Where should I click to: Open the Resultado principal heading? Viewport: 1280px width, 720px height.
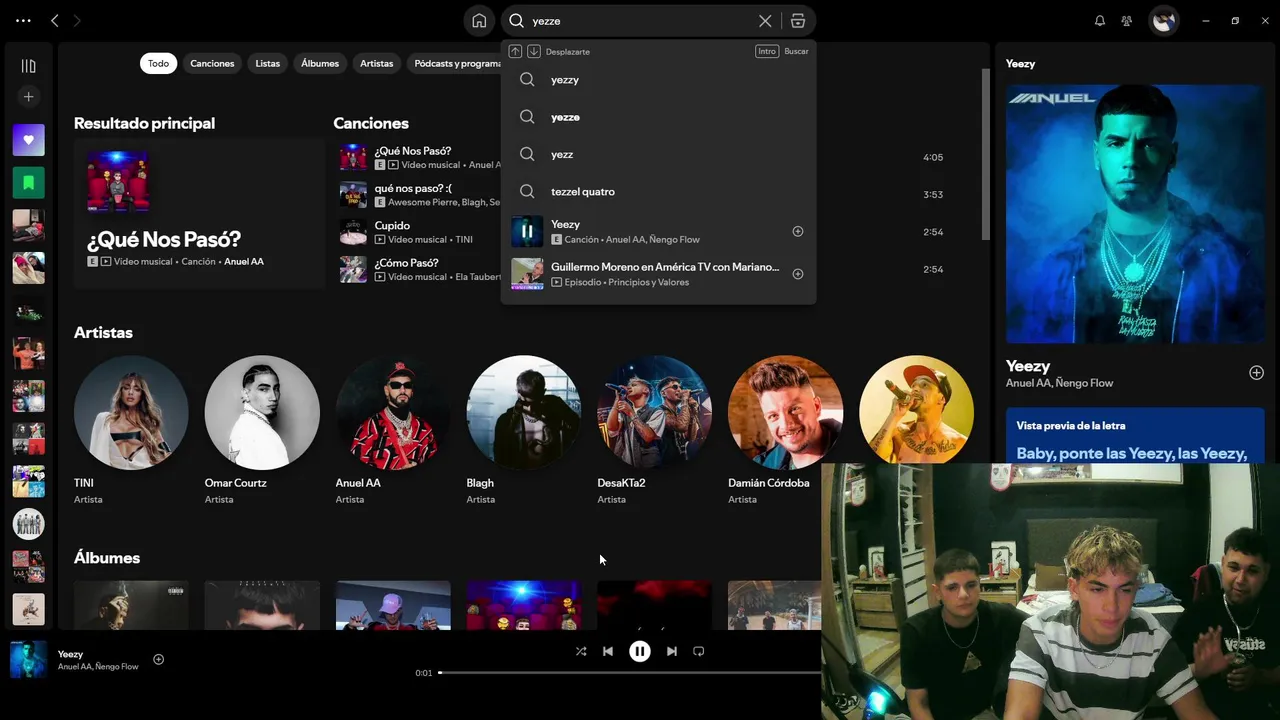point(144,123)
